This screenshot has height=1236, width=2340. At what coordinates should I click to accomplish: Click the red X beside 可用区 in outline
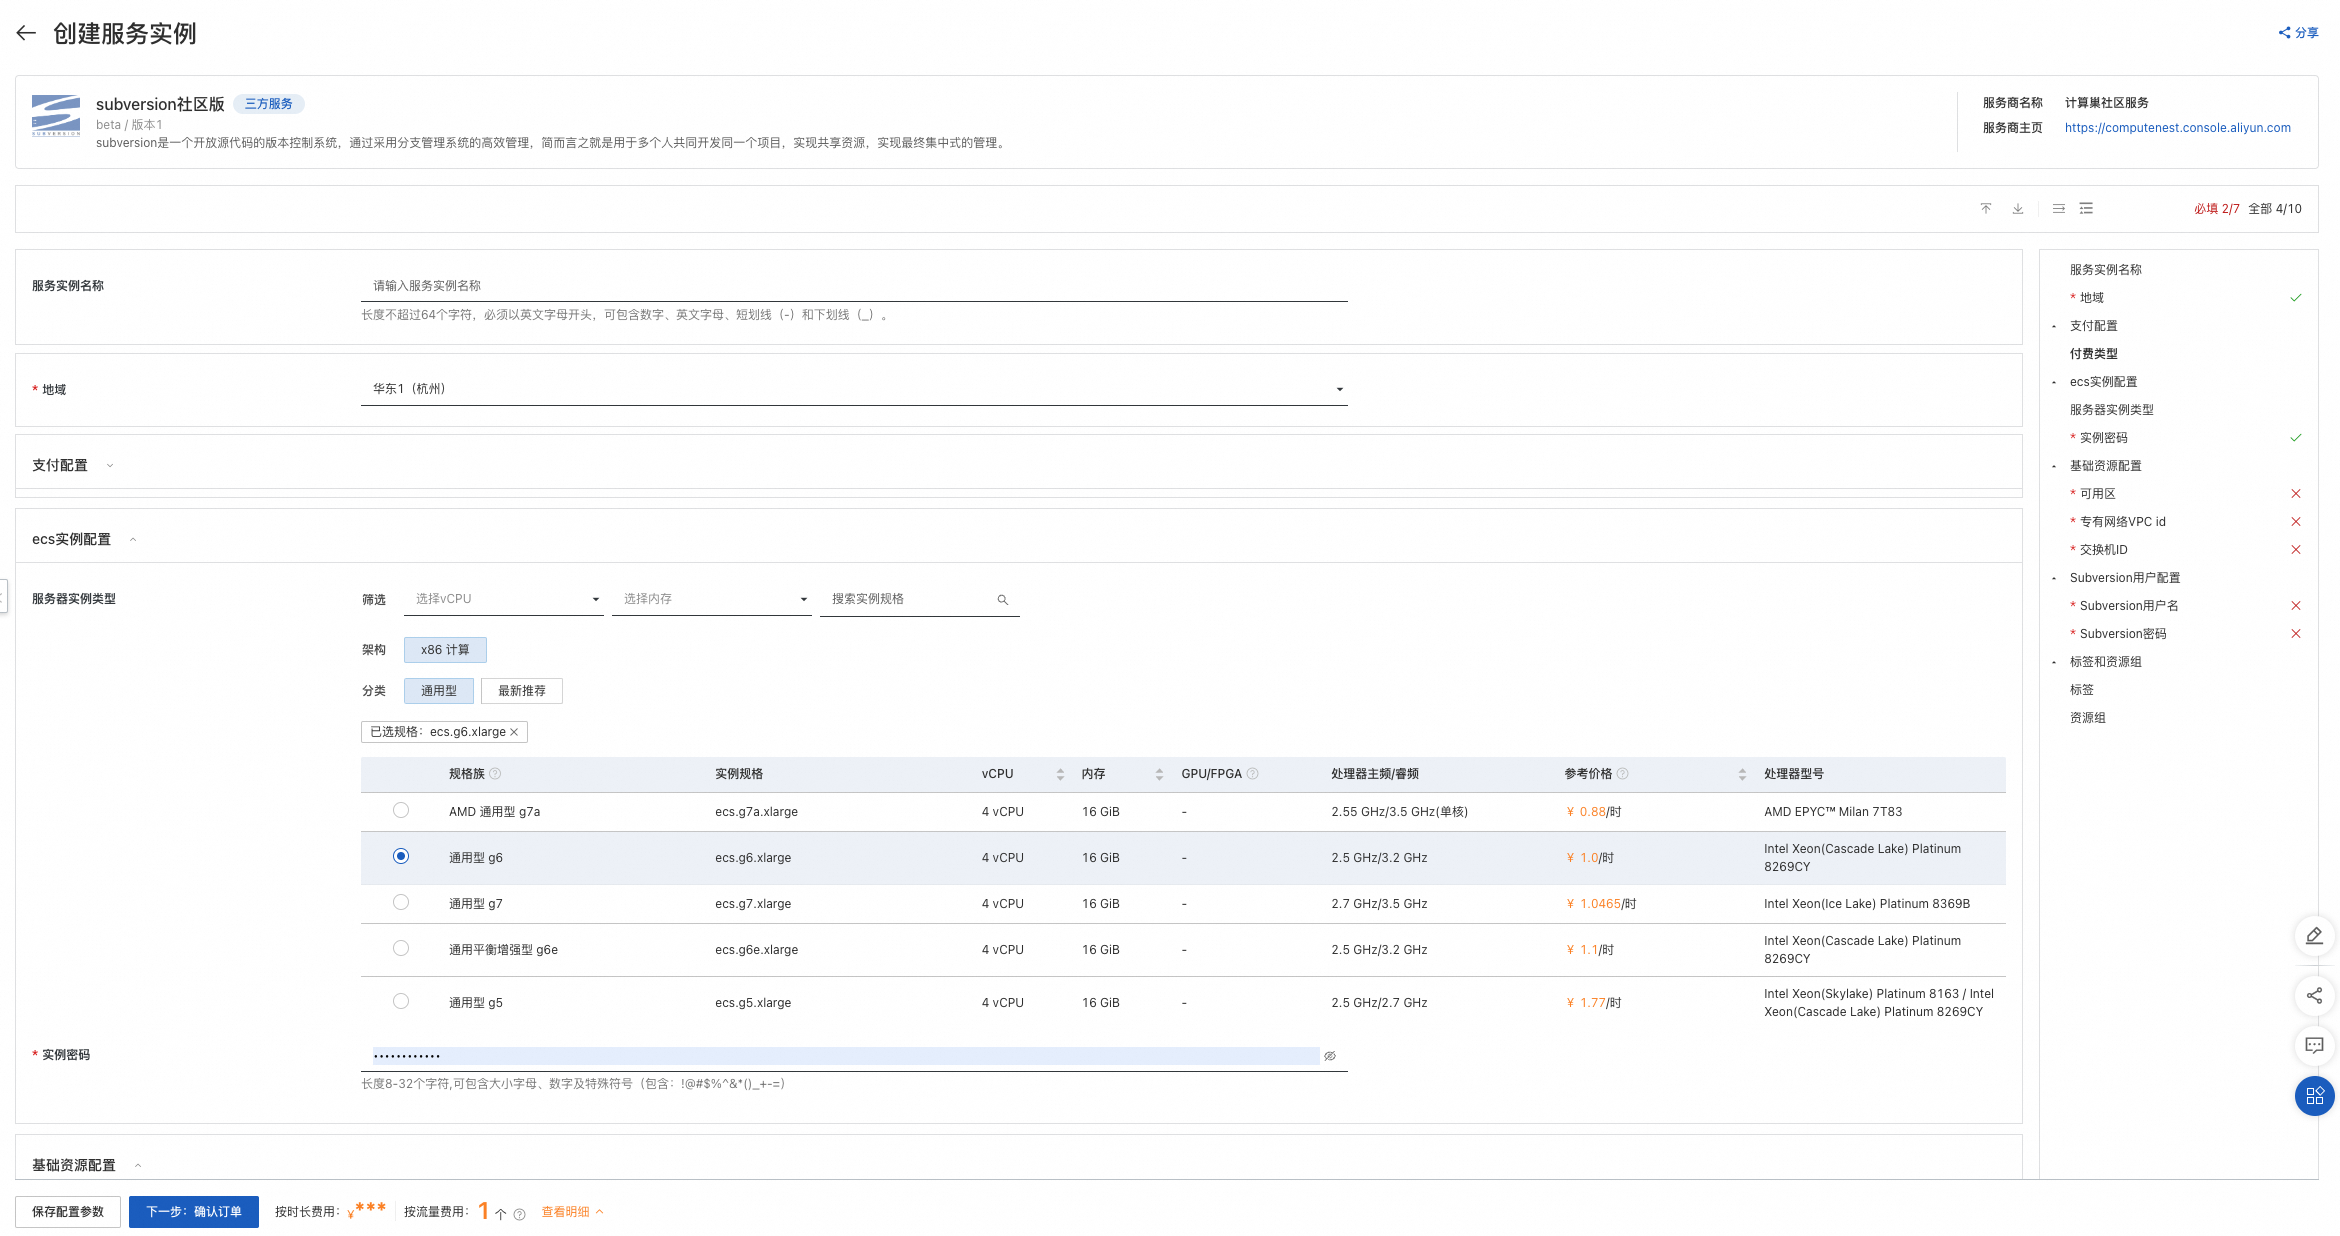pos(2296,494)
